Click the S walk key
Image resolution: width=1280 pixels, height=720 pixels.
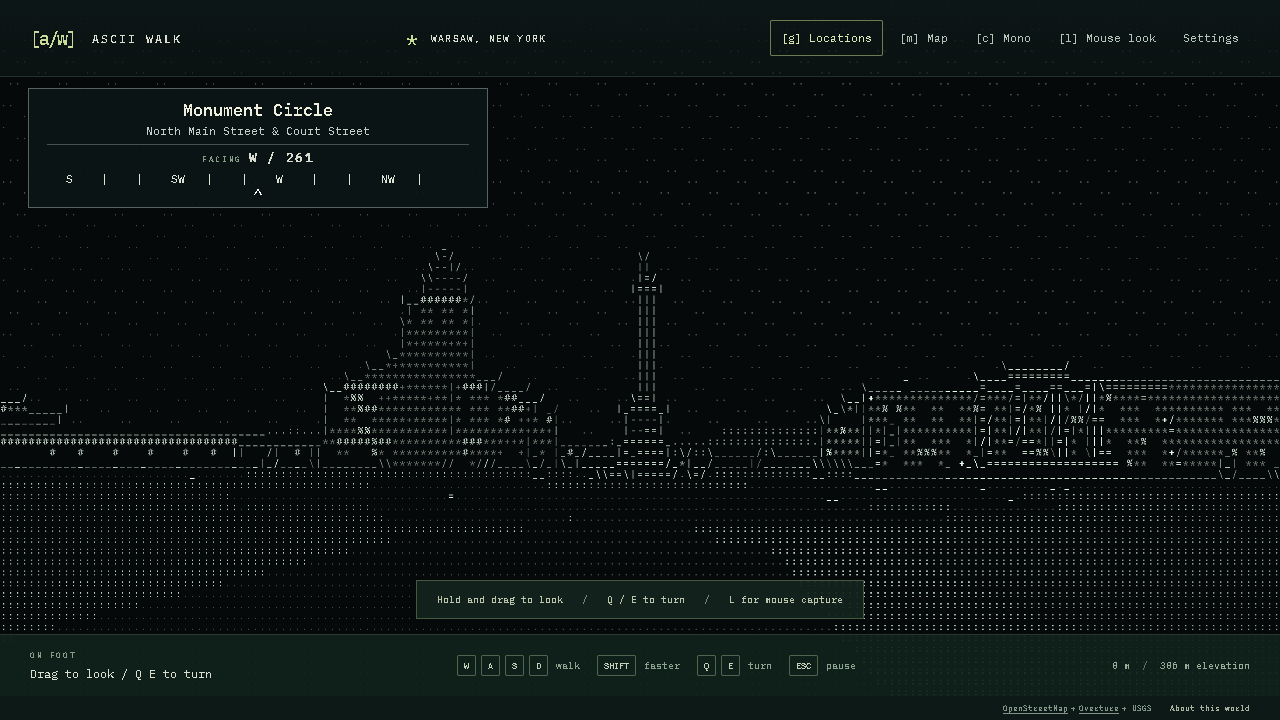514,666
